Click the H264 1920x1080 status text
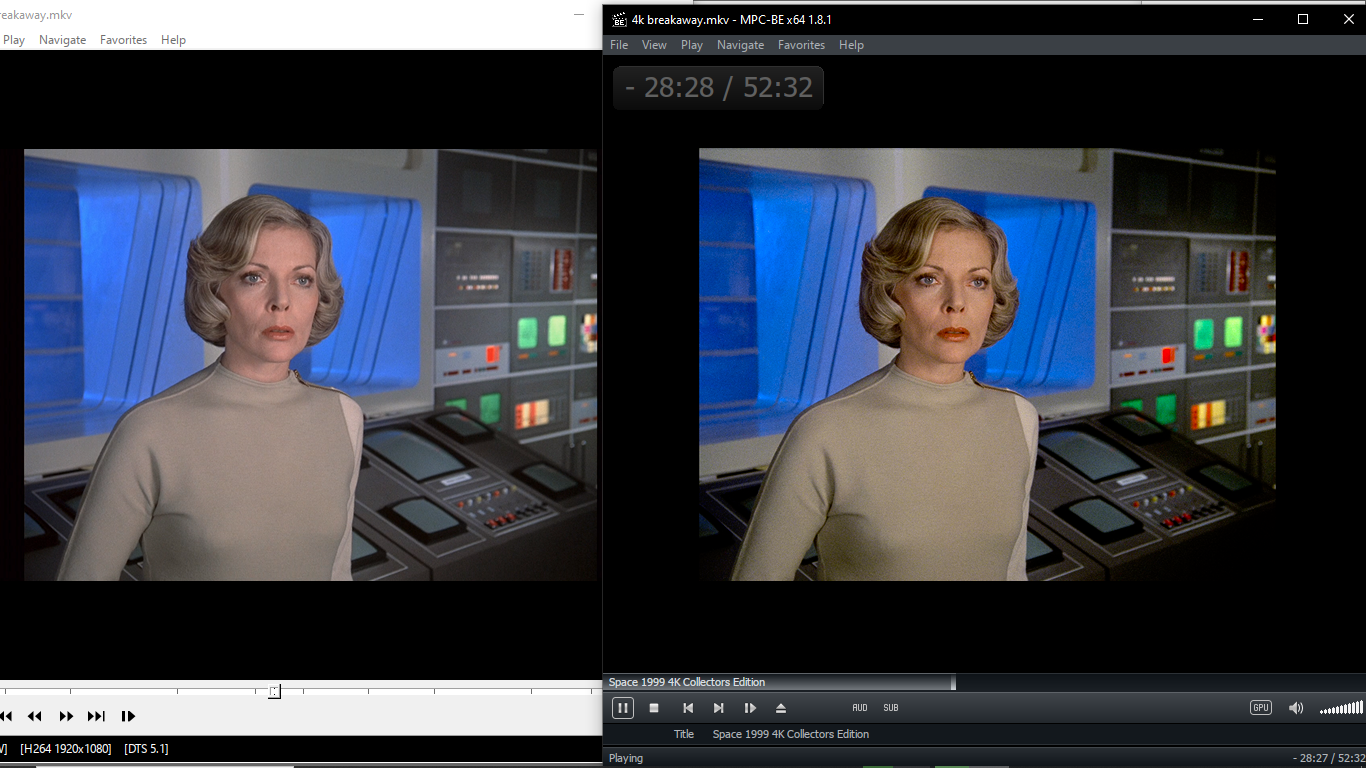 [66, 748]
